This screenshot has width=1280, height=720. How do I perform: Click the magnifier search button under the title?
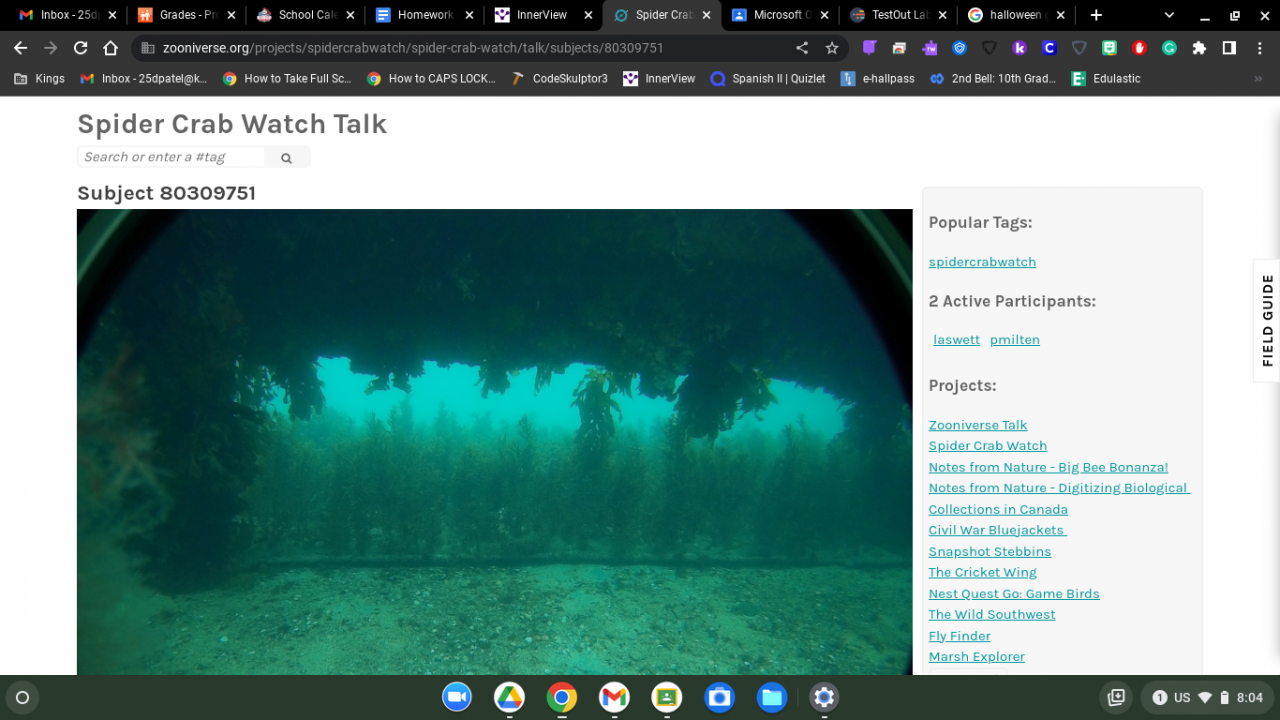[x=287, y=157]
